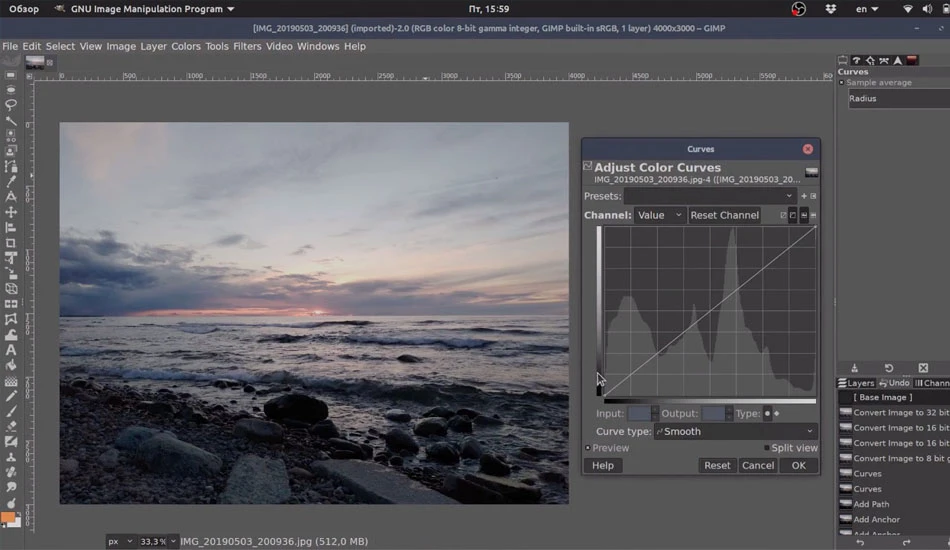Viewport: 950px width, 550px height.
Task: Open the Colors menu
Action: click(x=185, y=47)
